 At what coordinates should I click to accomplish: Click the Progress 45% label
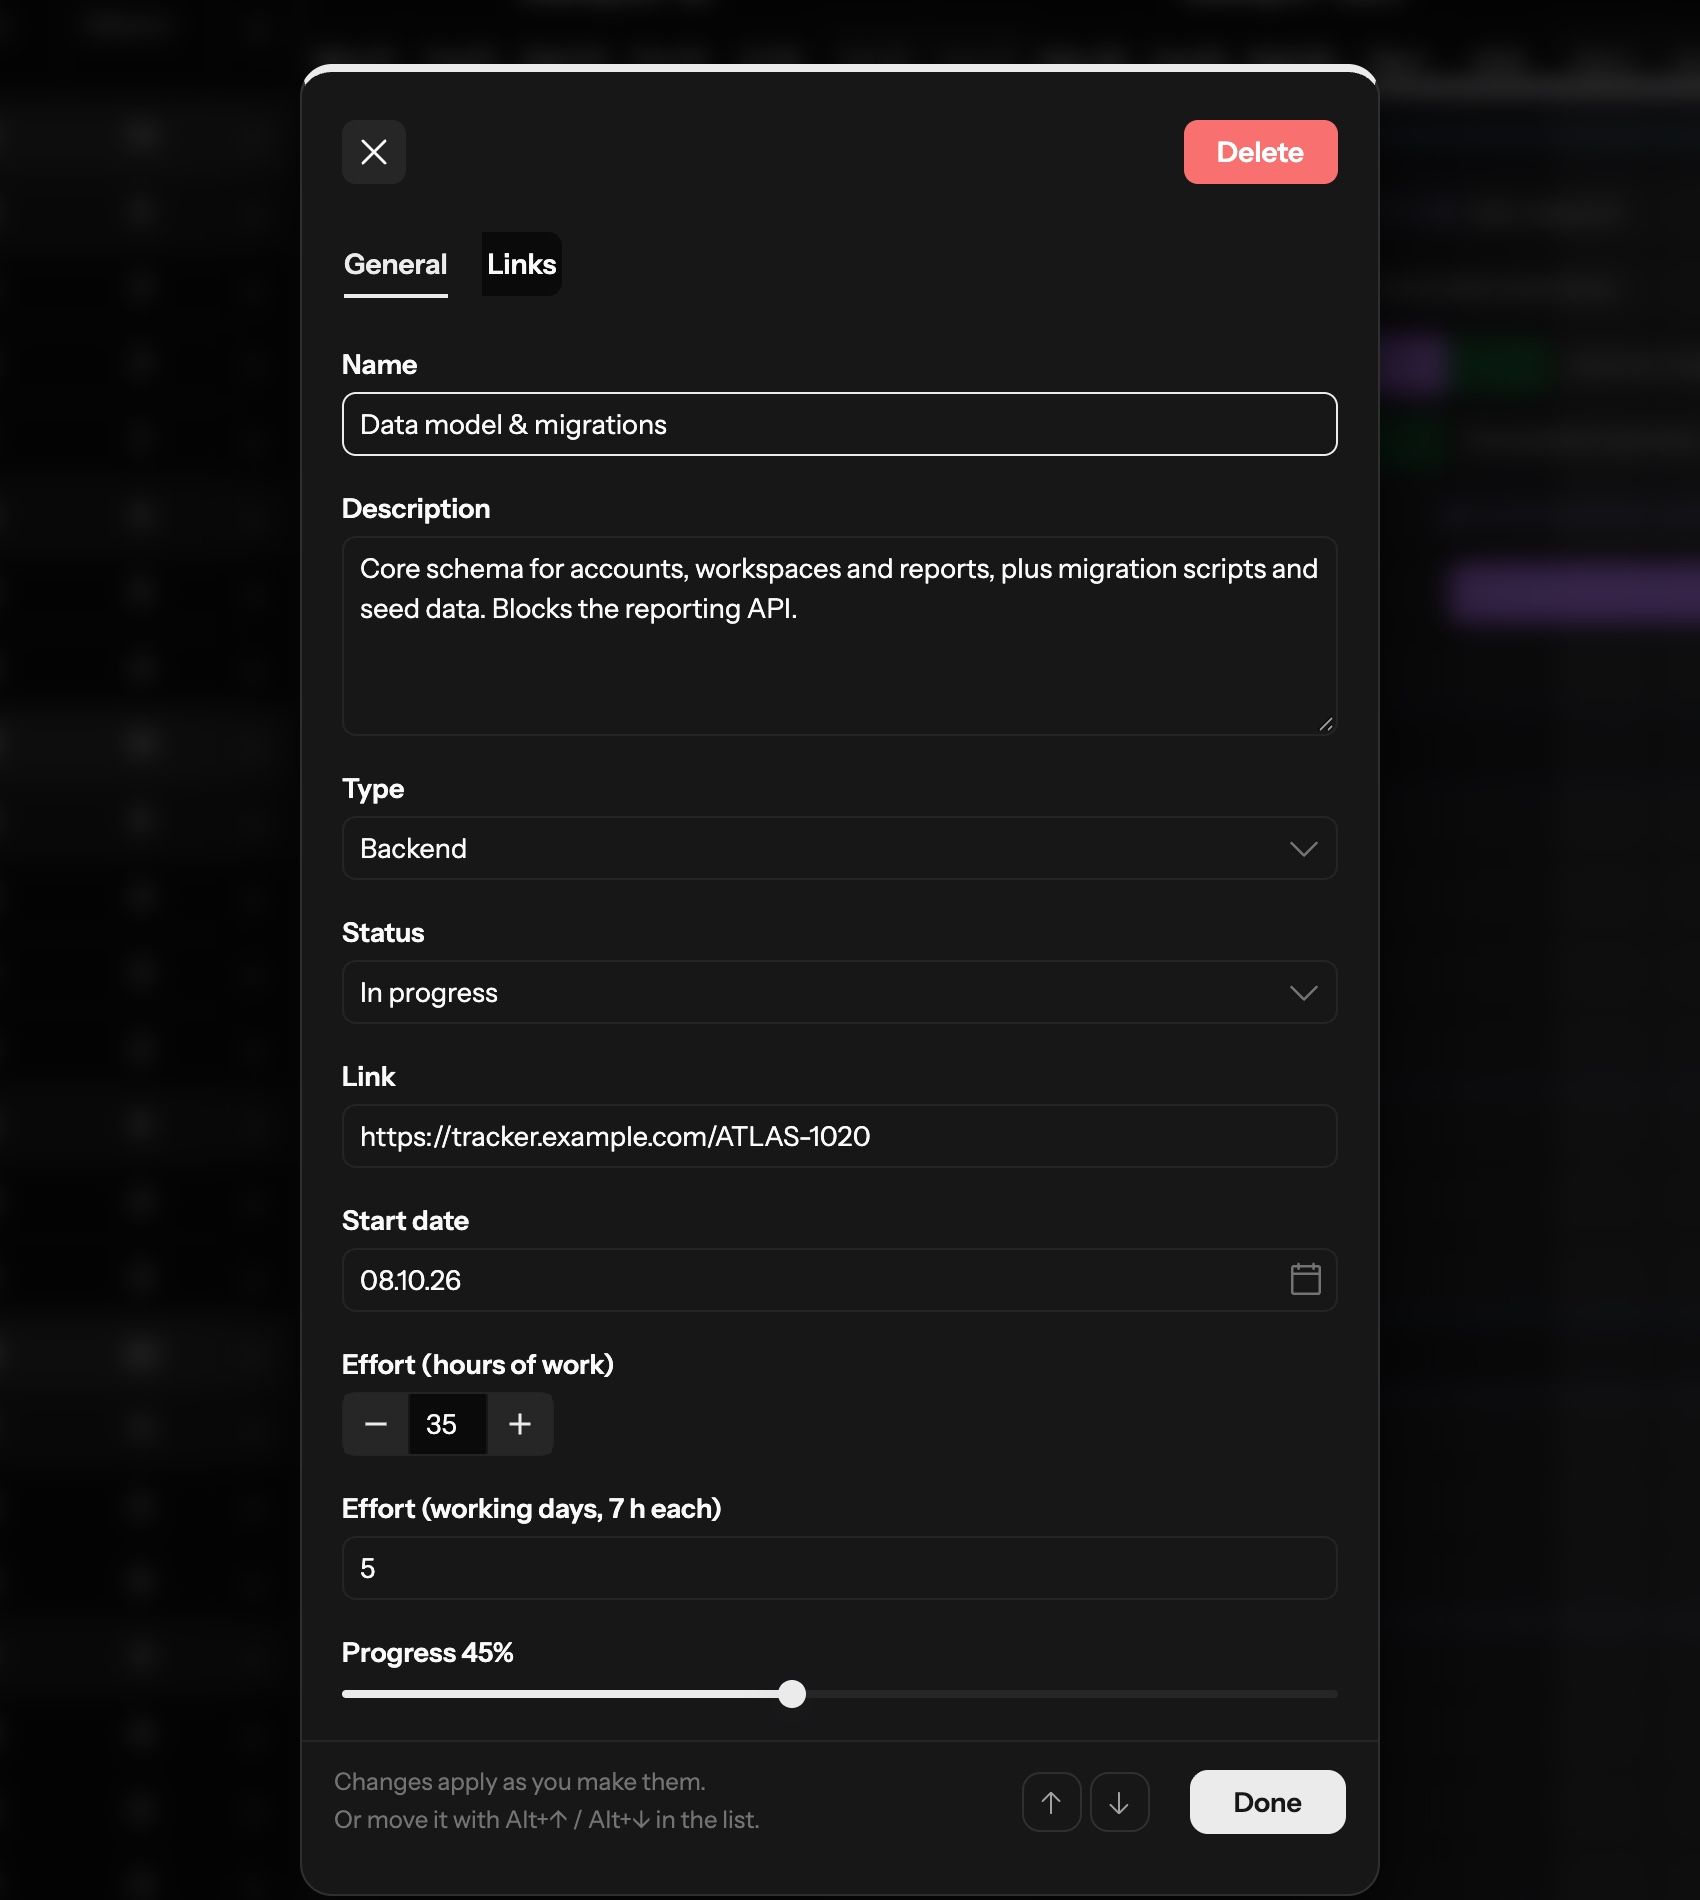[427, 1652]
